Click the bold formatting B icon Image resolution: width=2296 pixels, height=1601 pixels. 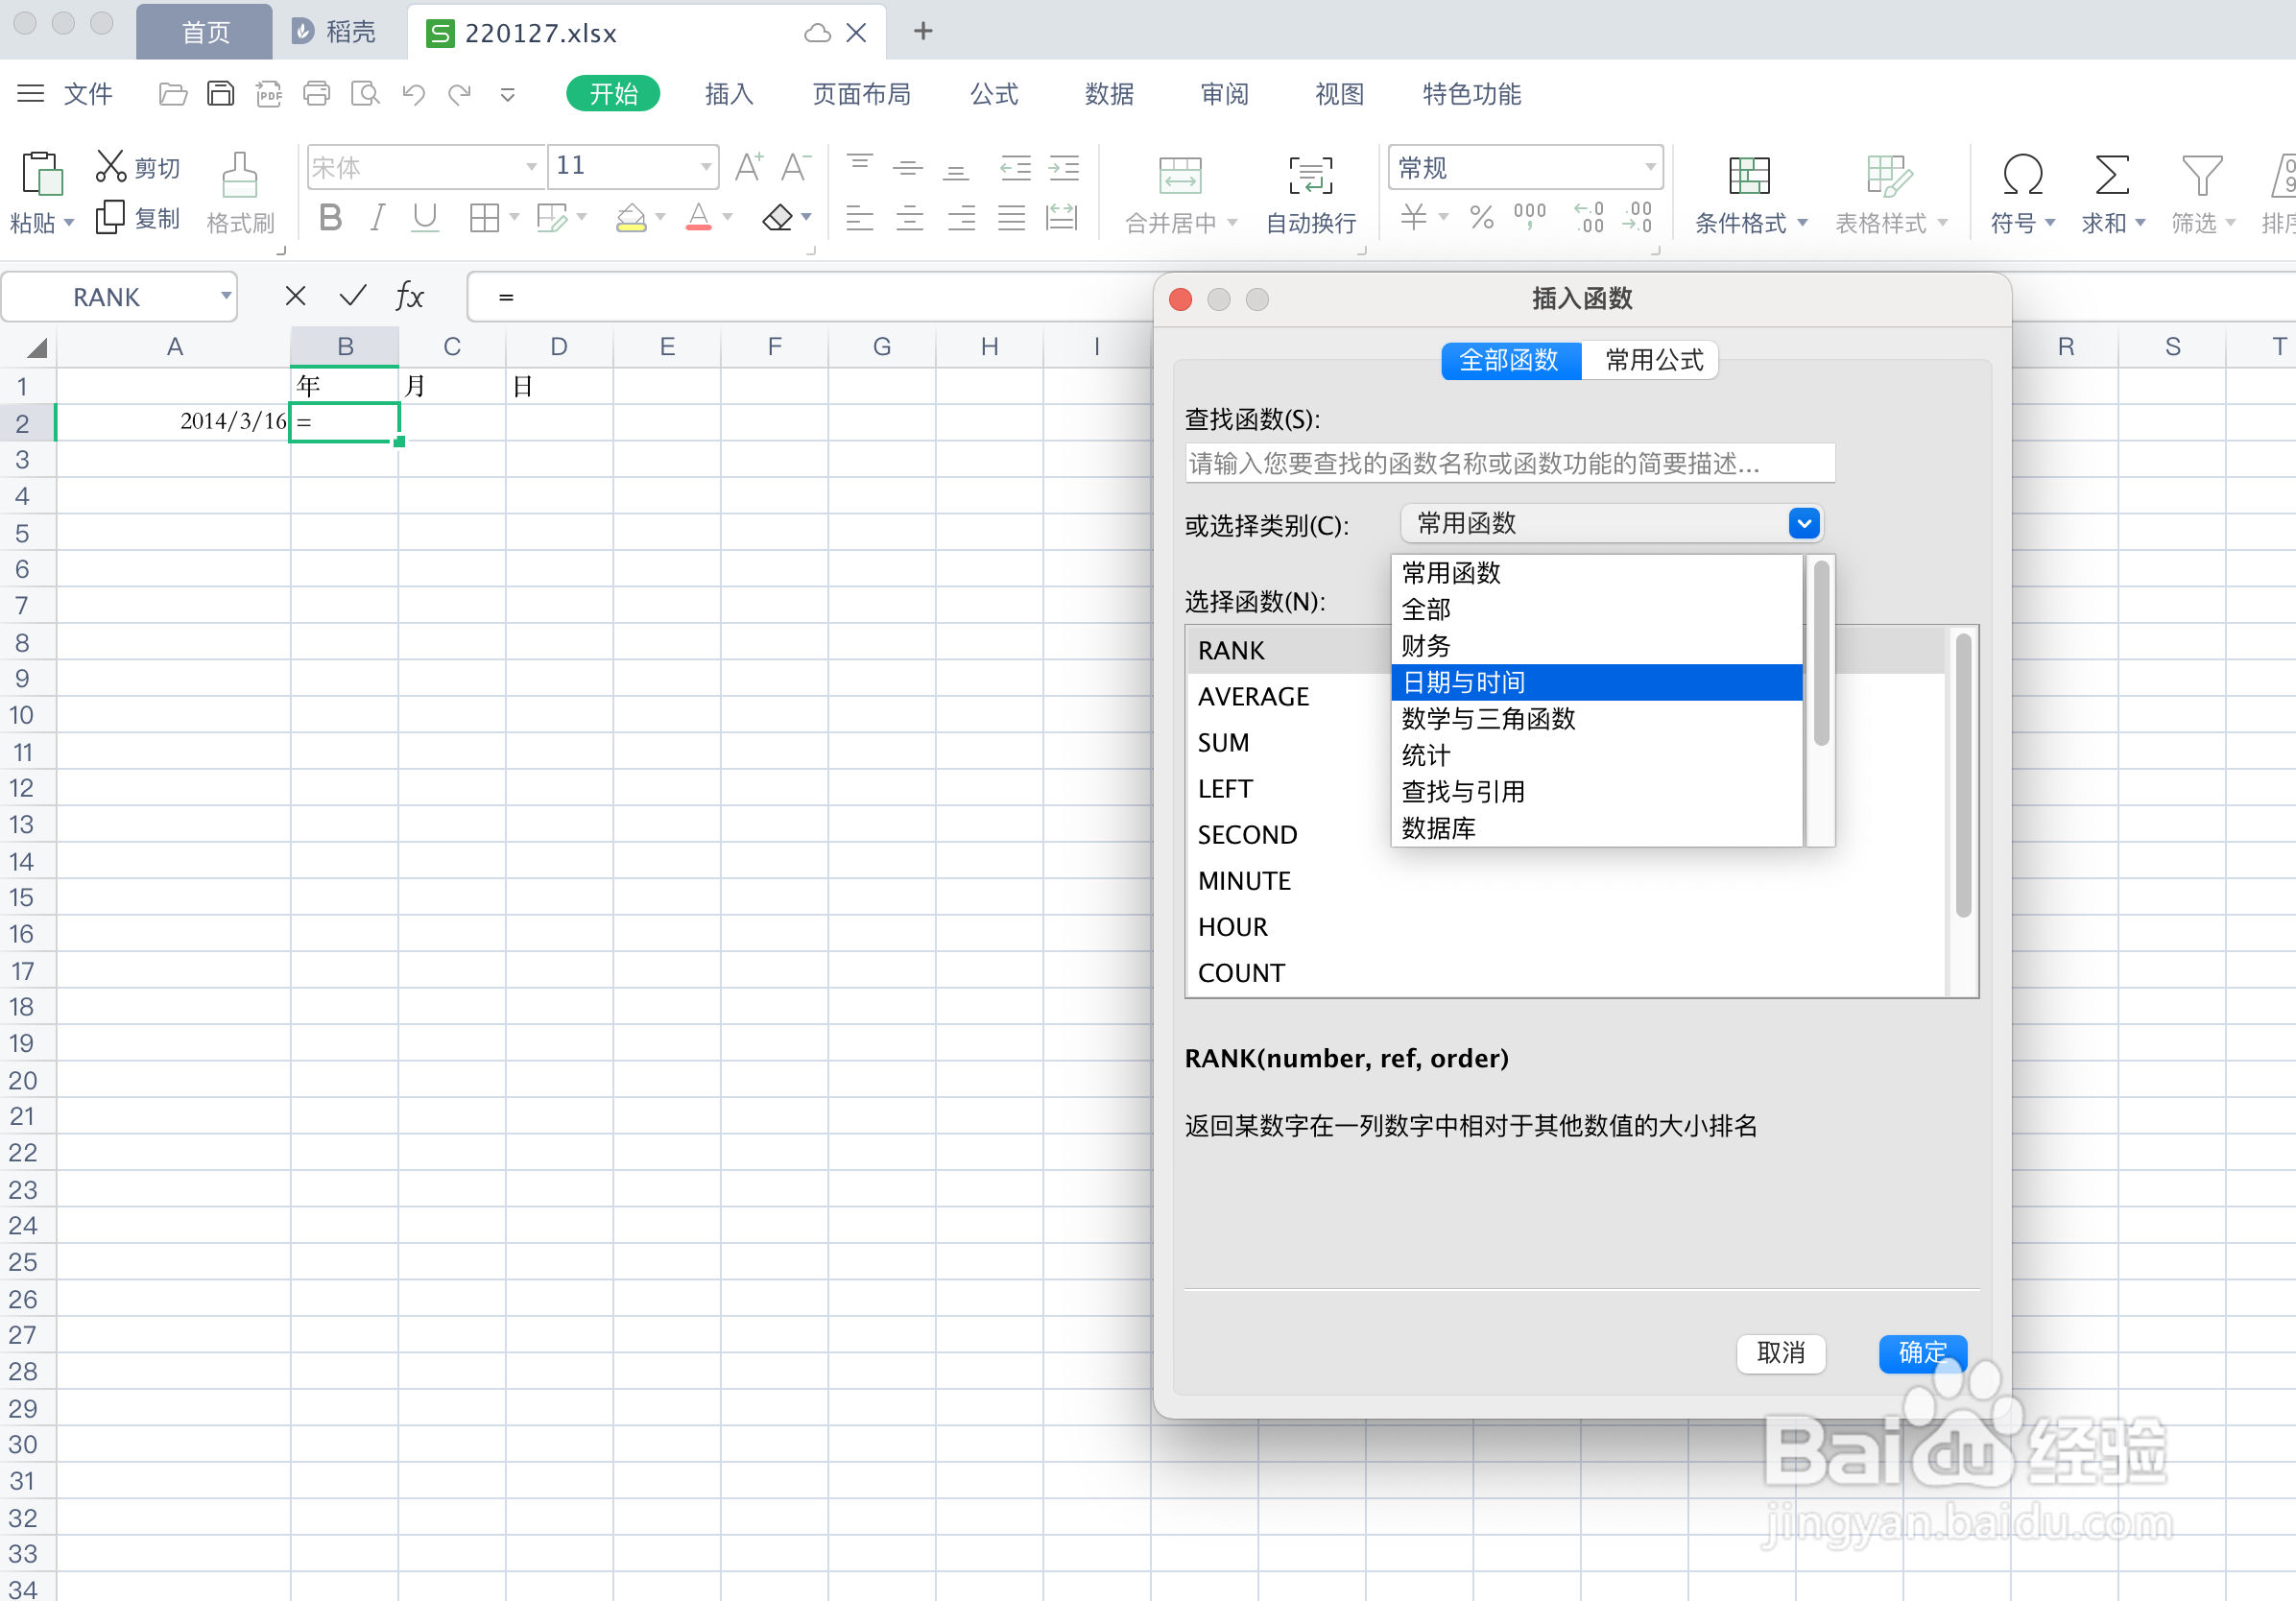pos(330,217)
